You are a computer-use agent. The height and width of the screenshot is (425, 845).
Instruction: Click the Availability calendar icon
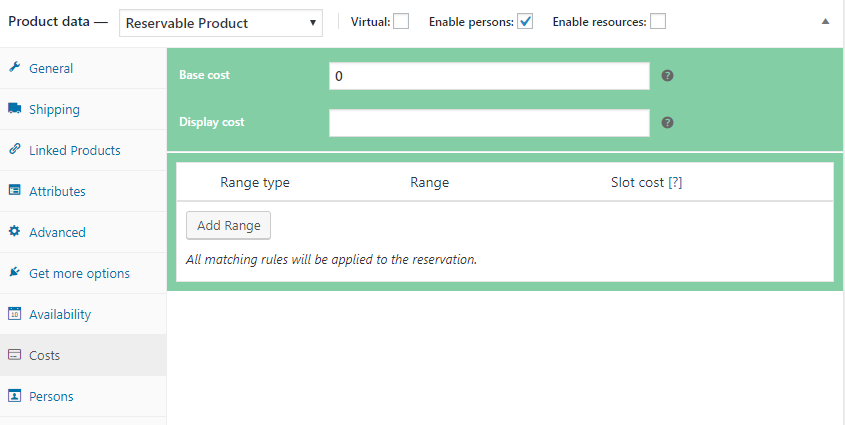pos(15,314)
